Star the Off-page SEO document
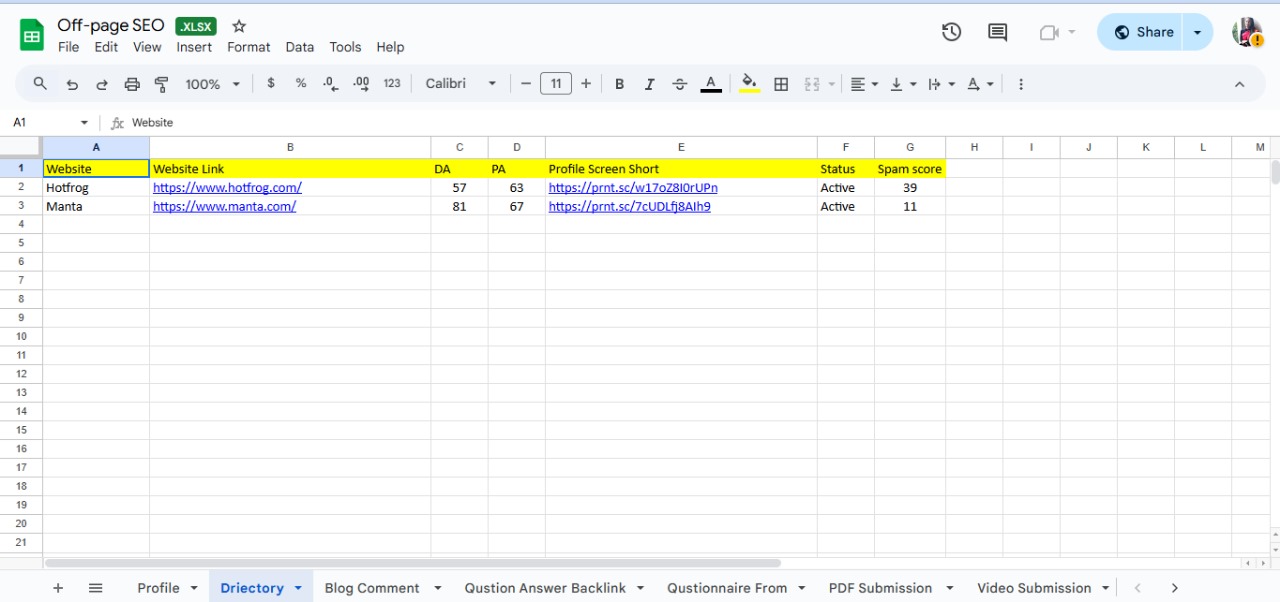Screen dimensions: 1280x602 click(x=239, y=26)
